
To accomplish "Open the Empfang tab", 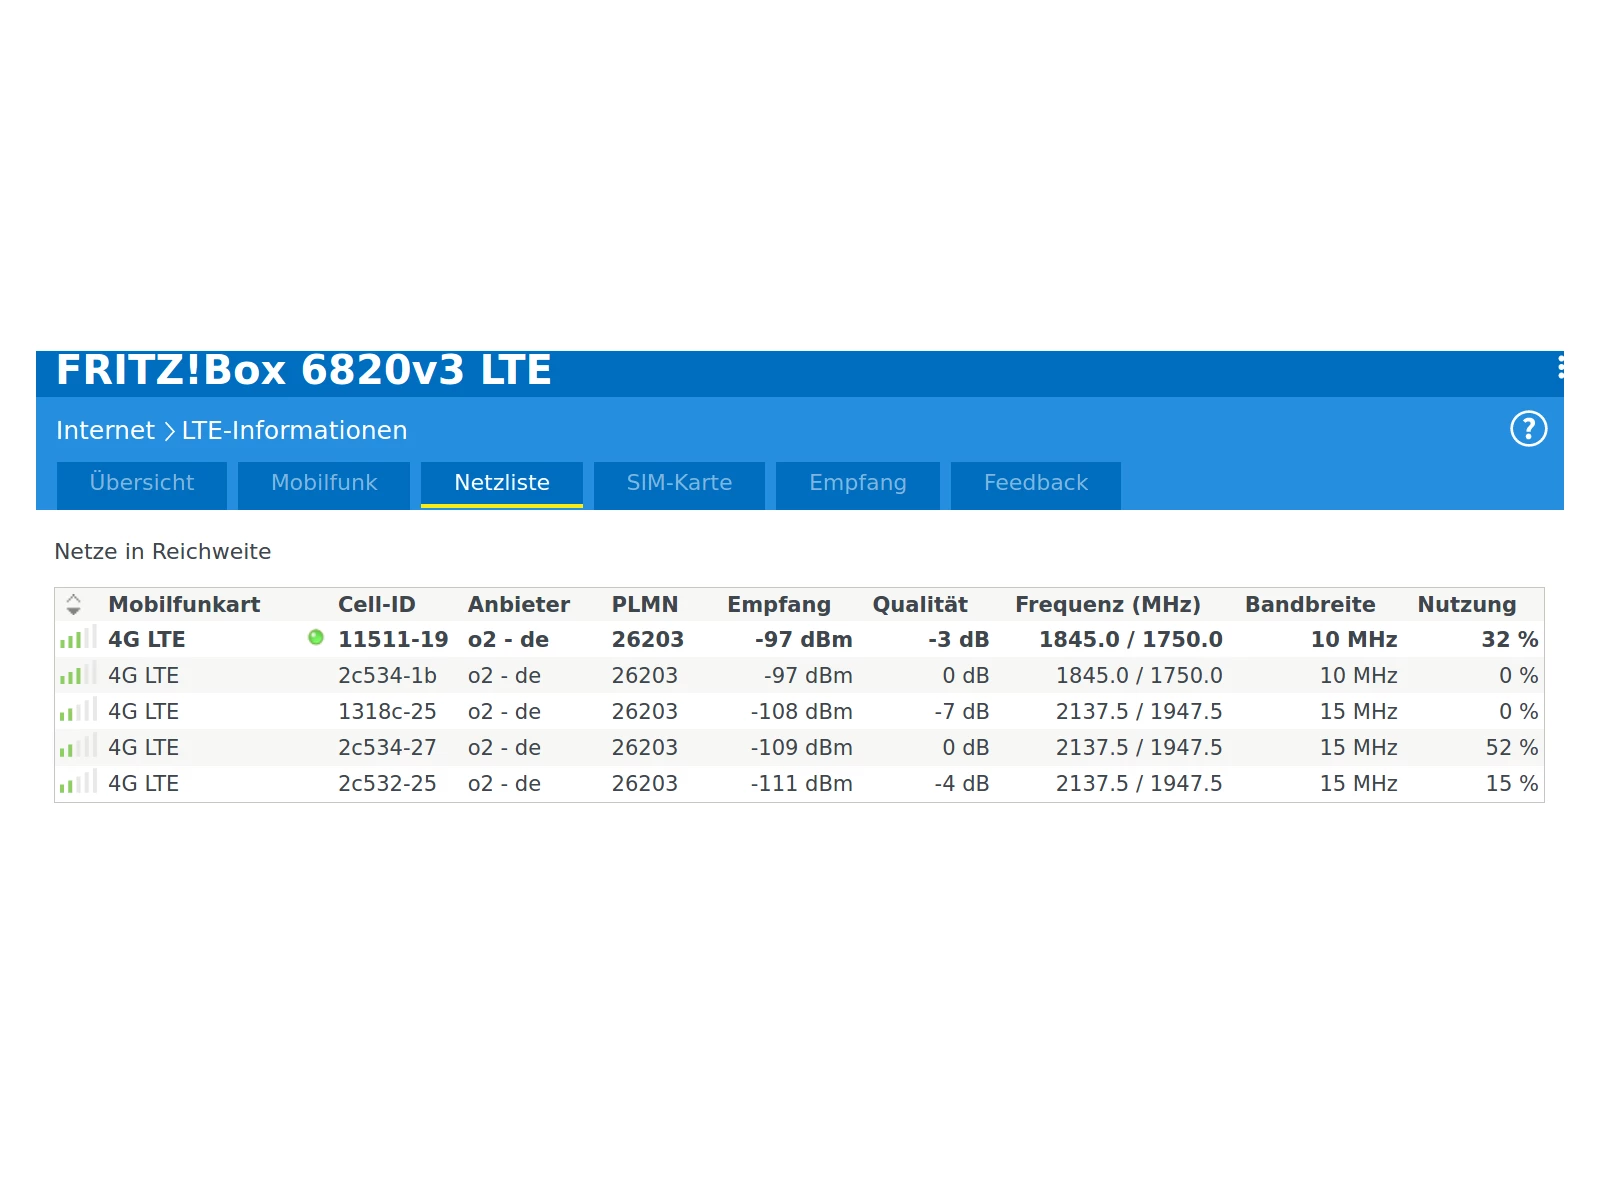I will [858, 485].
